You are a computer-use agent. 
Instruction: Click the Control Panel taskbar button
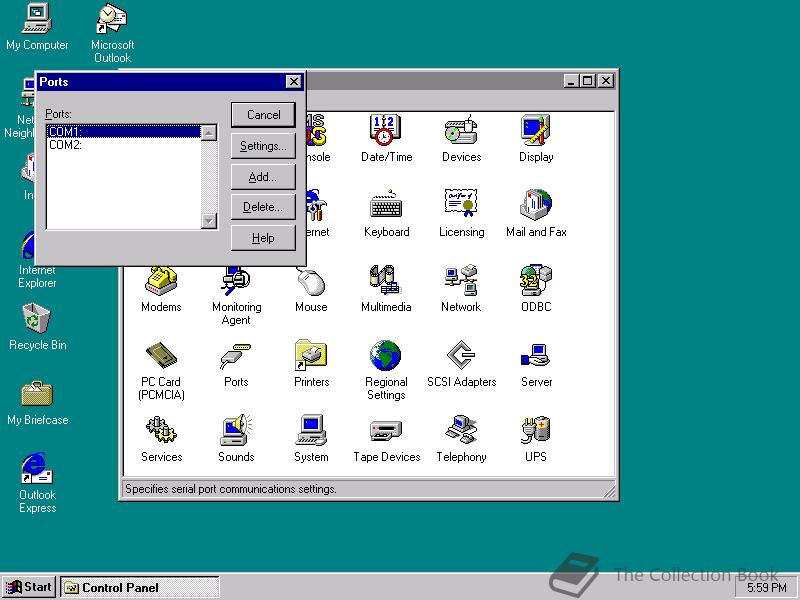pos(140,587)
